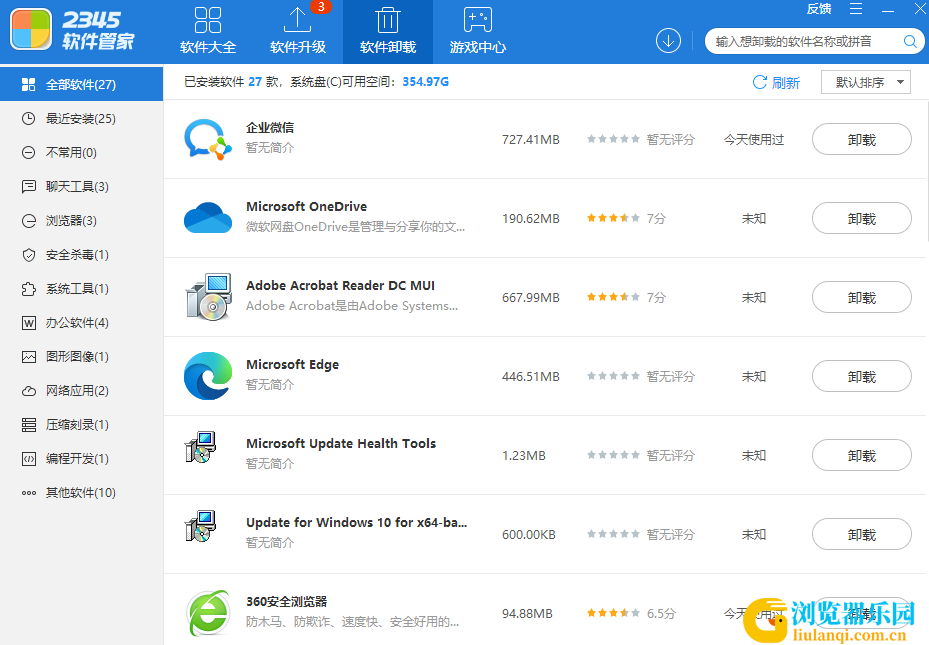Click the Update for Windows 10 icon
Viewport: 929px width, 645px height.
click(x=200, y=526)
